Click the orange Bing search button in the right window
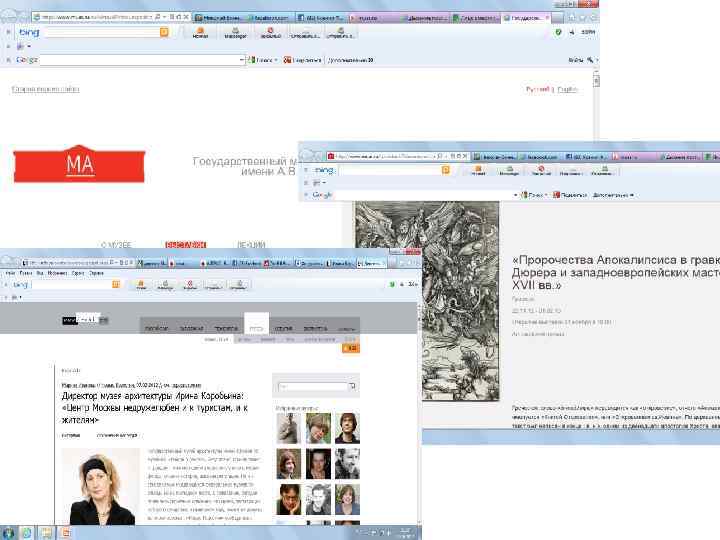Viewport: 720px width, 540px height. (445, 170)
